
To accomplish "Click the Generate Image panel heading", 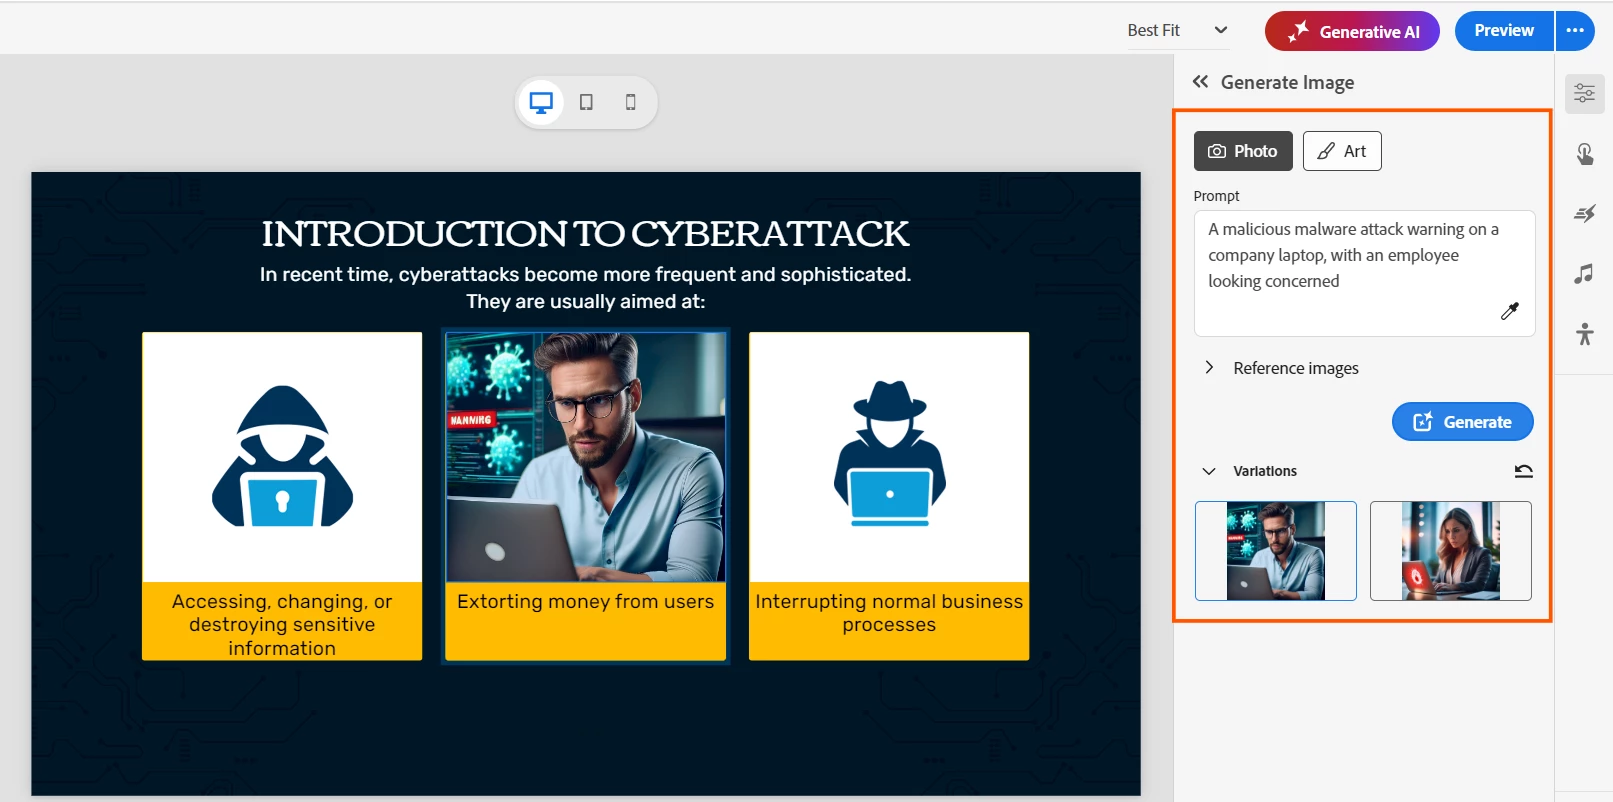I will (x=1287, y=82).
